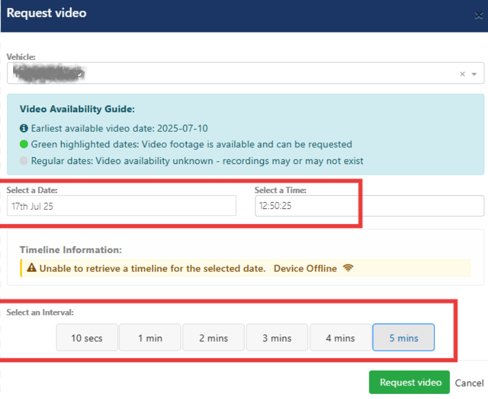Click the info icon beside Earliest available video date
Viewport: 488px width, 399px height.
(x=24, y=128)
